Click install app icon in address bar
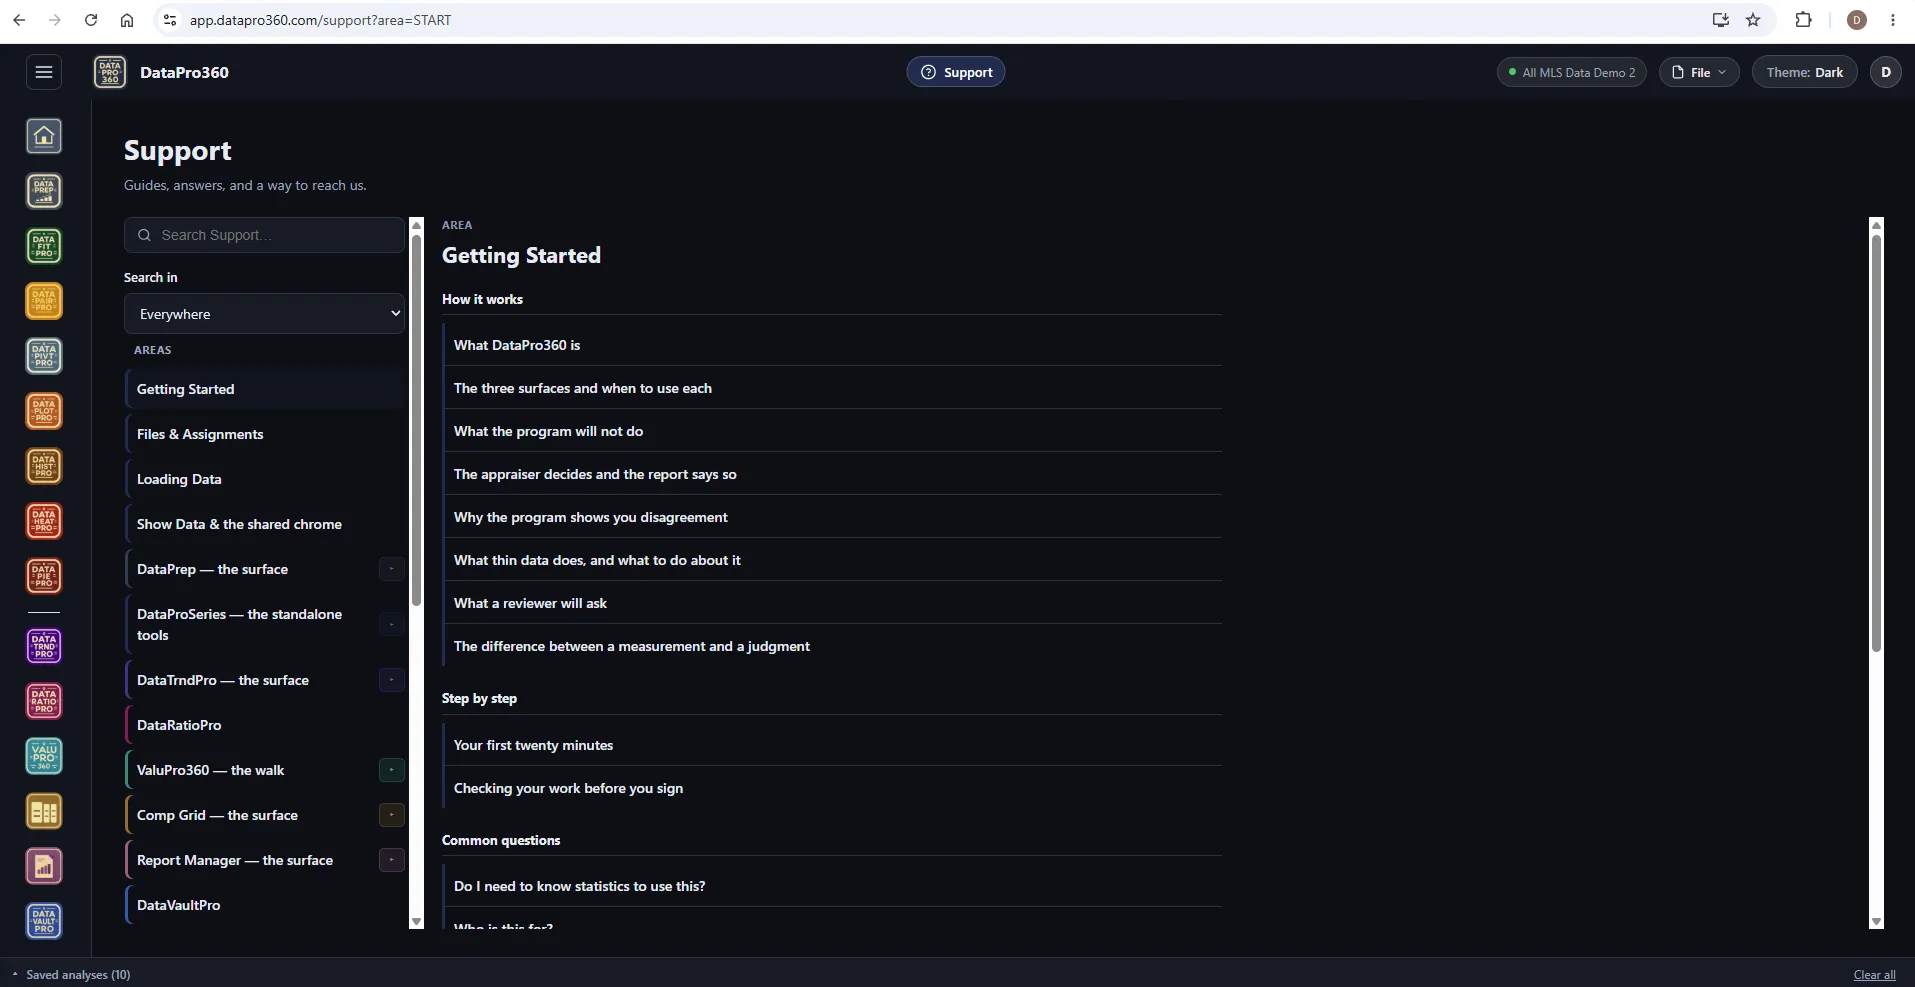The width and height of the screenshot is (1915, 987). coord(1721,20)
